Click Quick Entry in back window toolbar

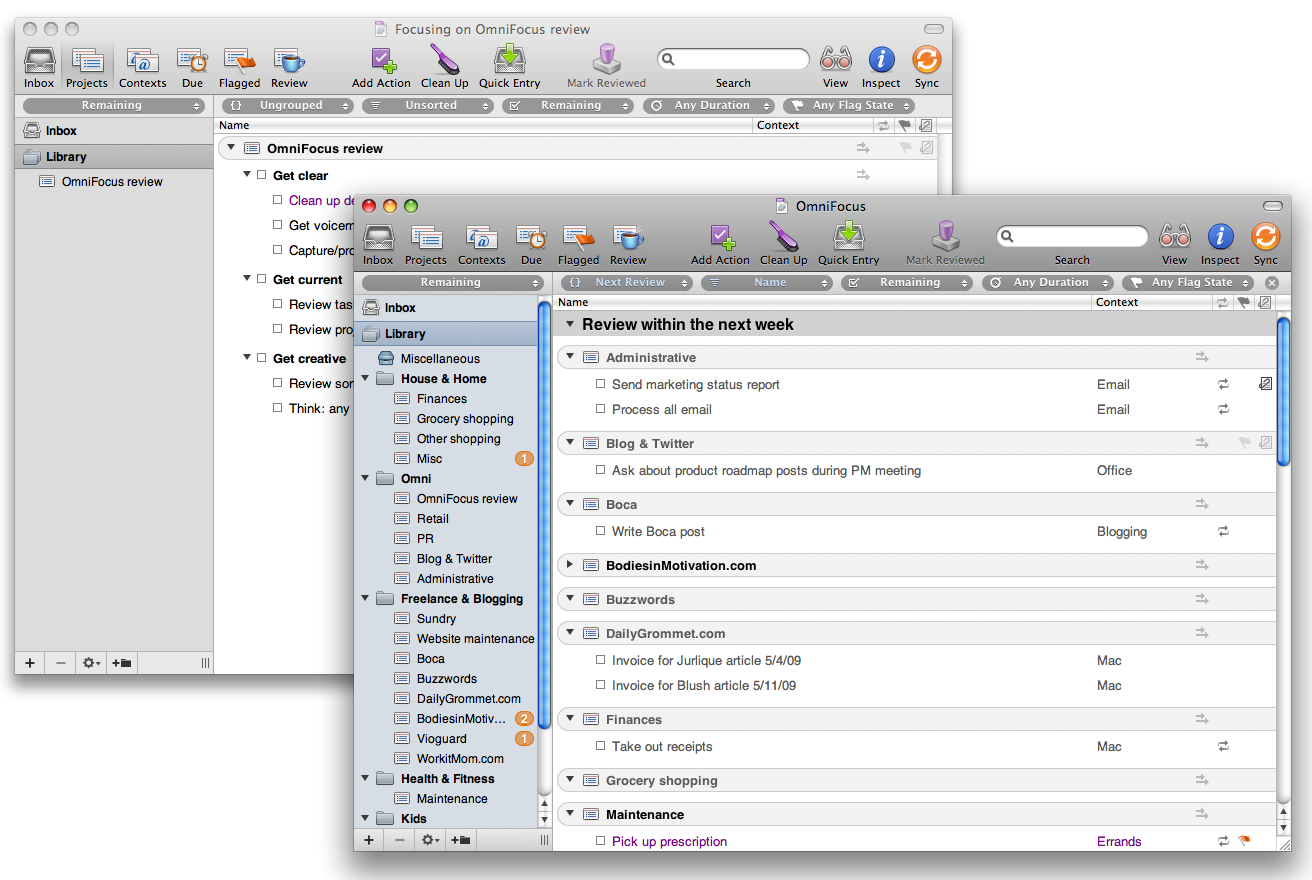point(510,66)
